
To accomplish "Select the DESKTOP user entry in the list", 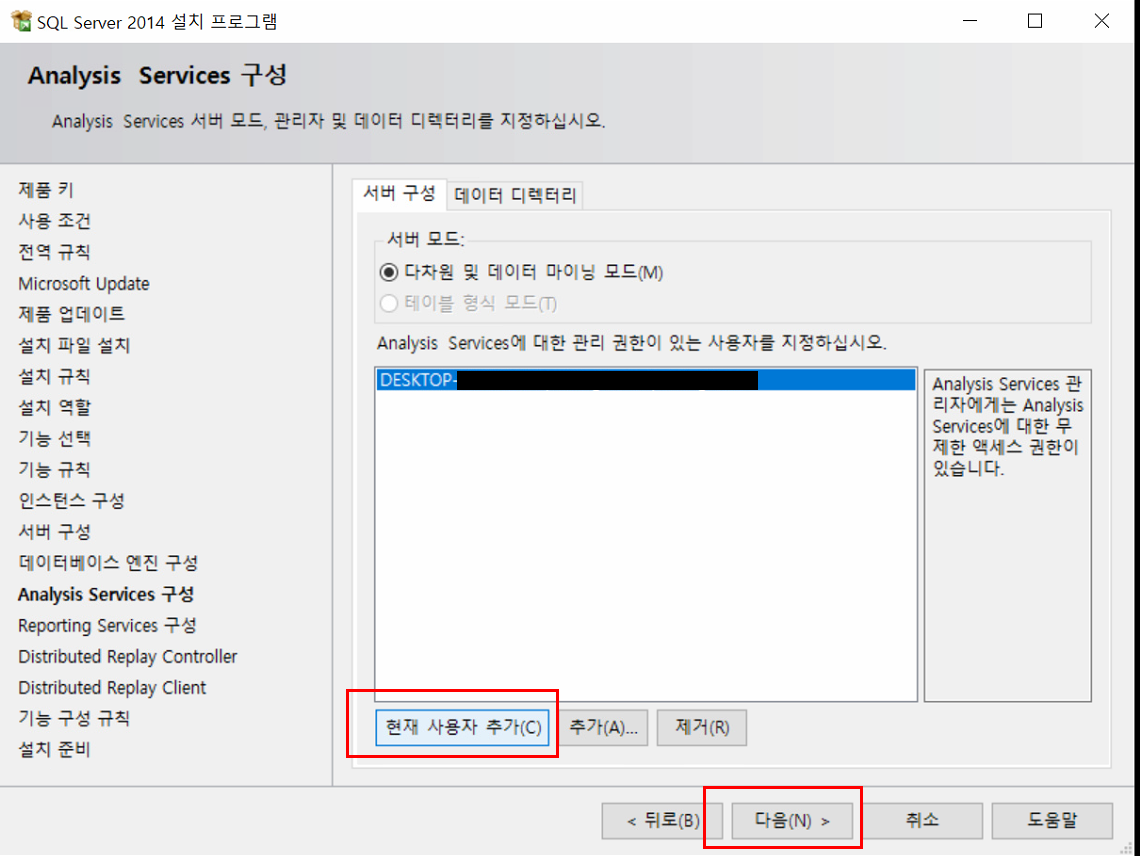I will (646, 380).
